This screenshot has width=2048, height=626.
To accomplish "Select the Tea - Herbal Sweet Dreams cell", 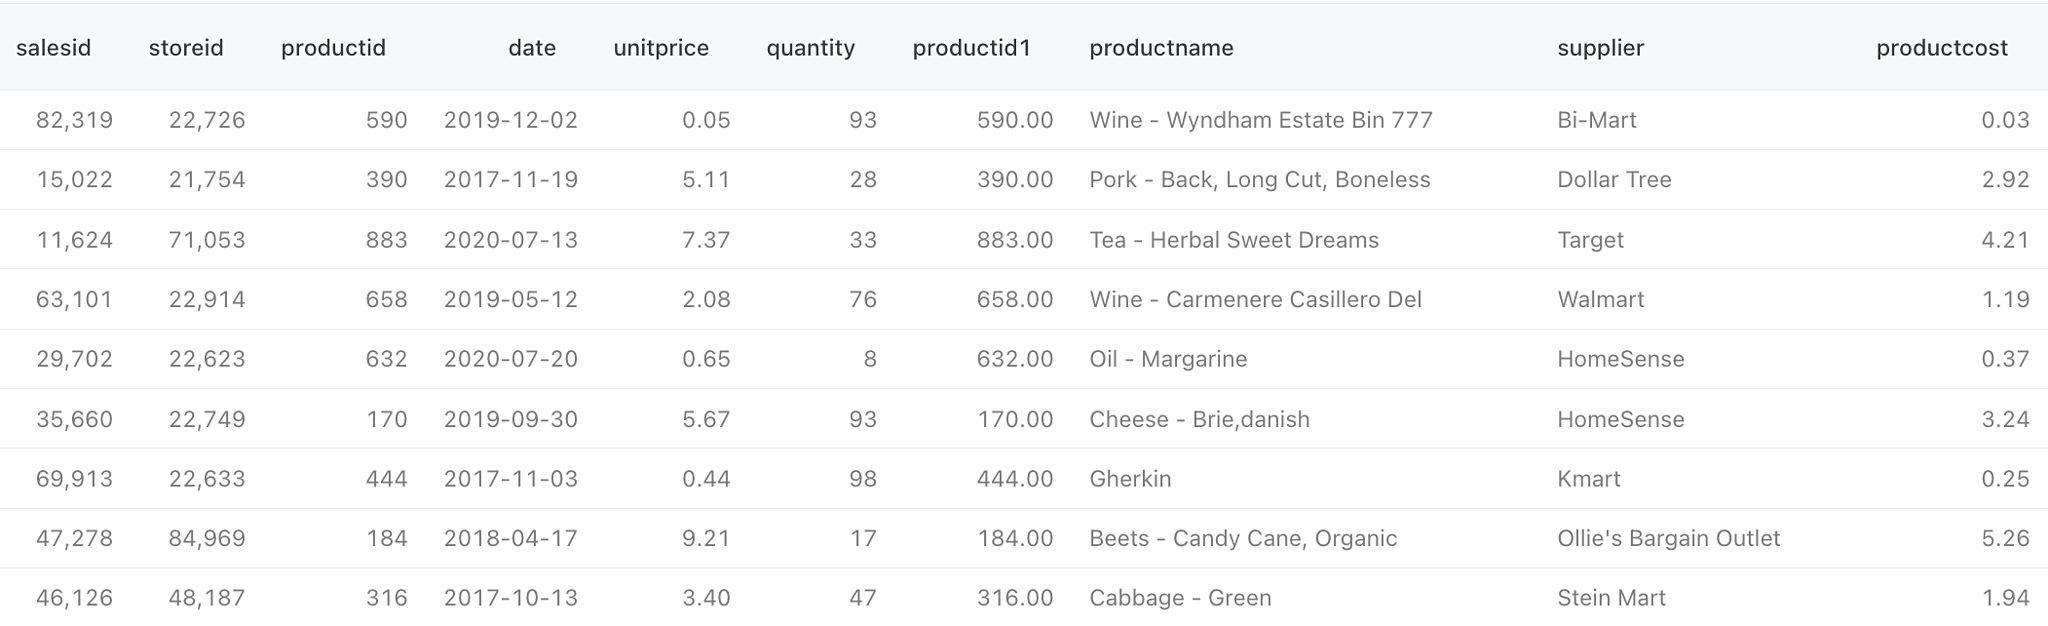I will (1234, 240).
